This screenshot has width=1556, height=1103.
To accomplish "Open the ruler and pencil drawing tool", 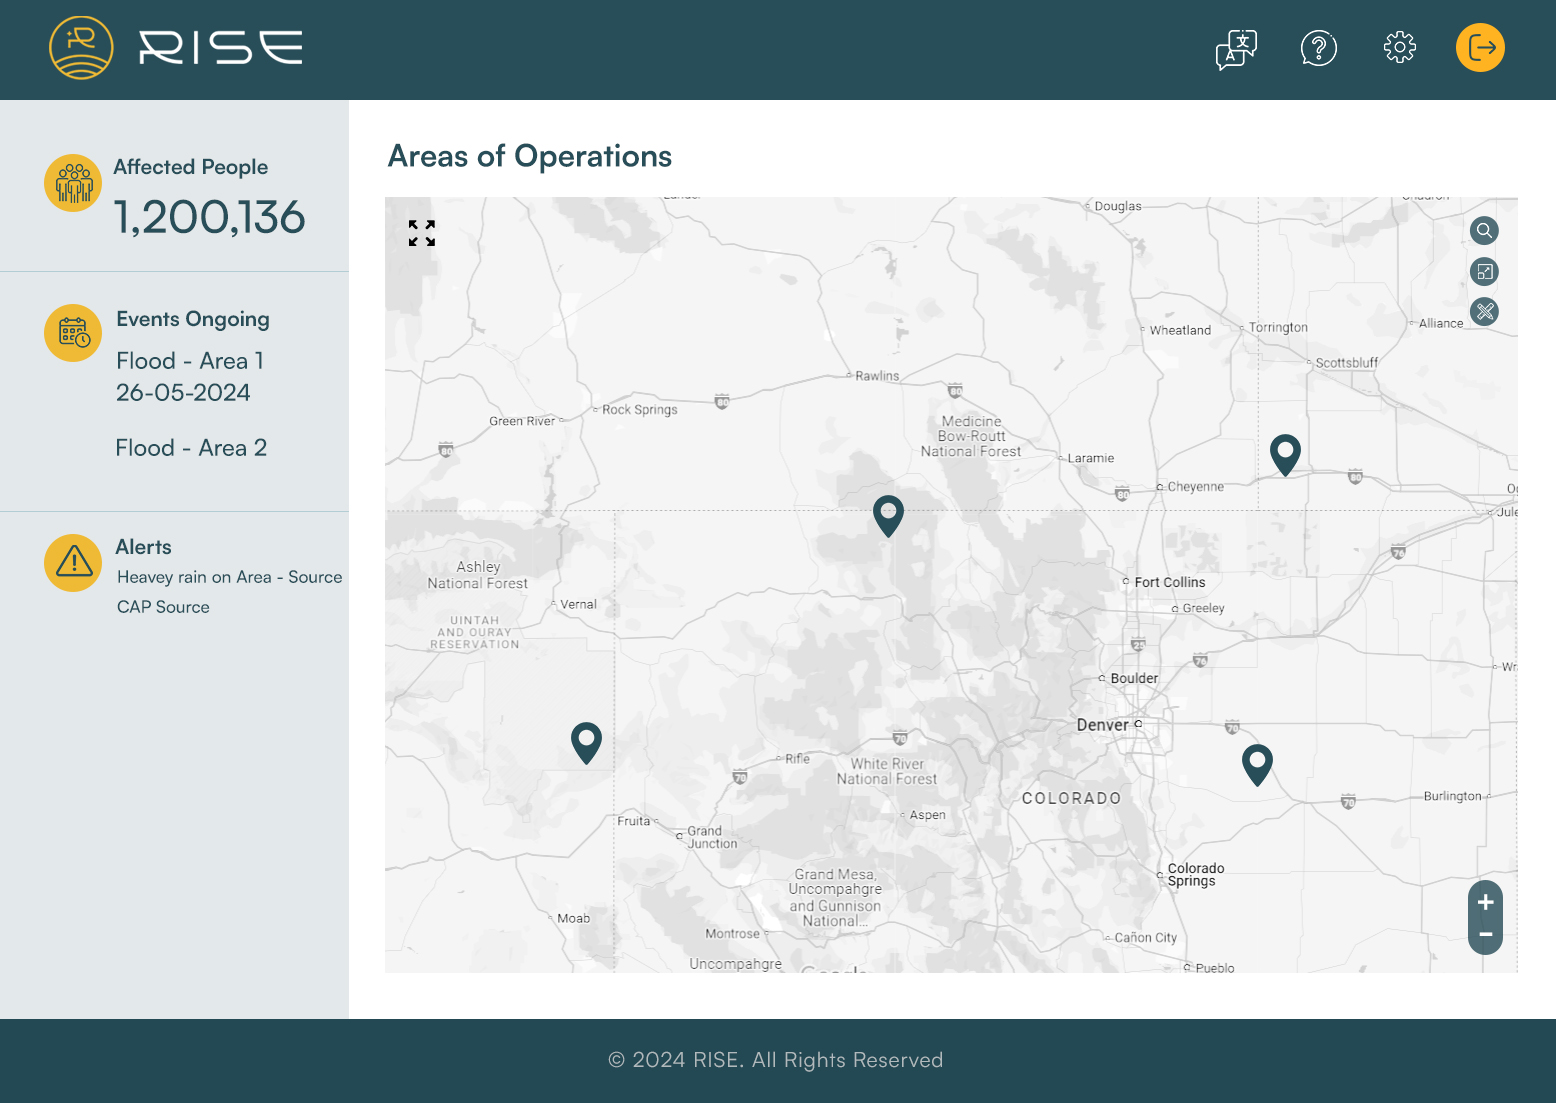I will (1484, 312).
